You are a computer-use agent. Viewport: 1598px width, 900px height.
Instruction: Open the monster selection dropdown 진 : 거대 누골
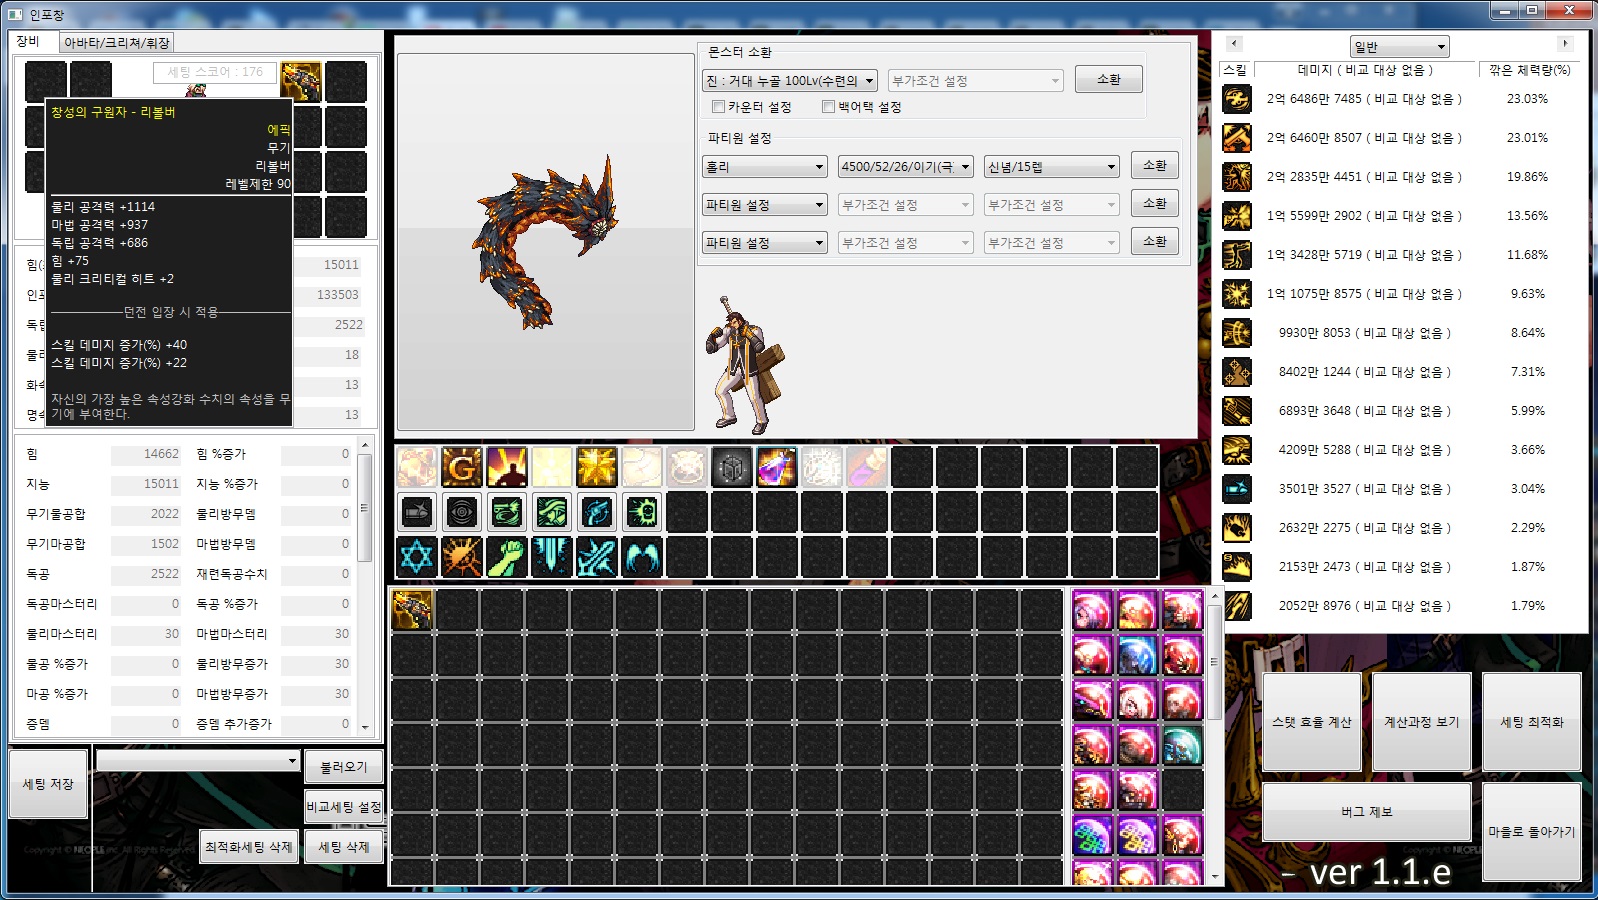pos(790,81)
